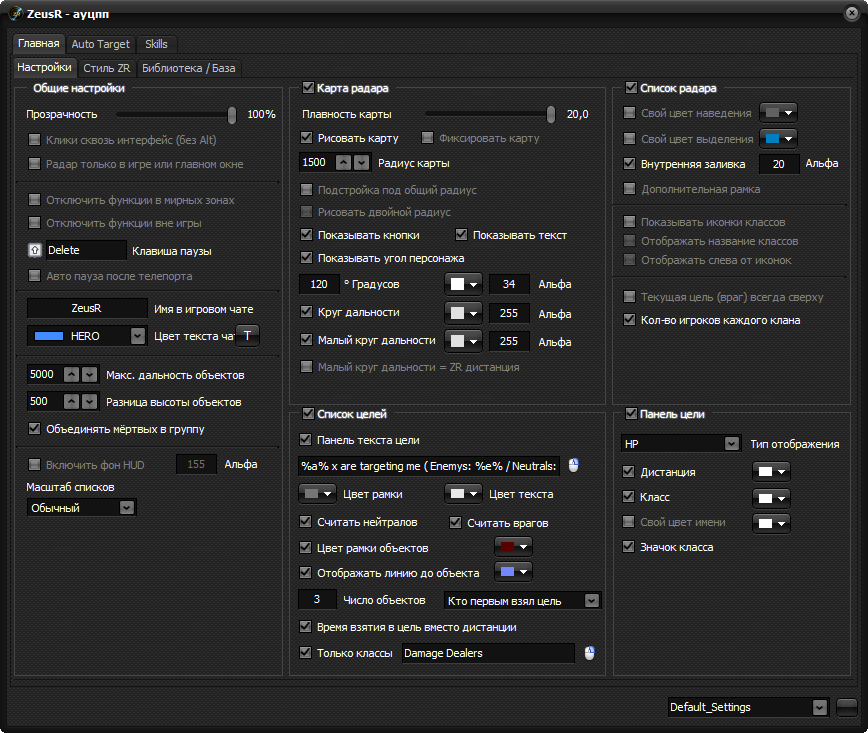The image size is (868, 733).
Task: Open the Круг дальности color swatch
Action: pos(463,313)
